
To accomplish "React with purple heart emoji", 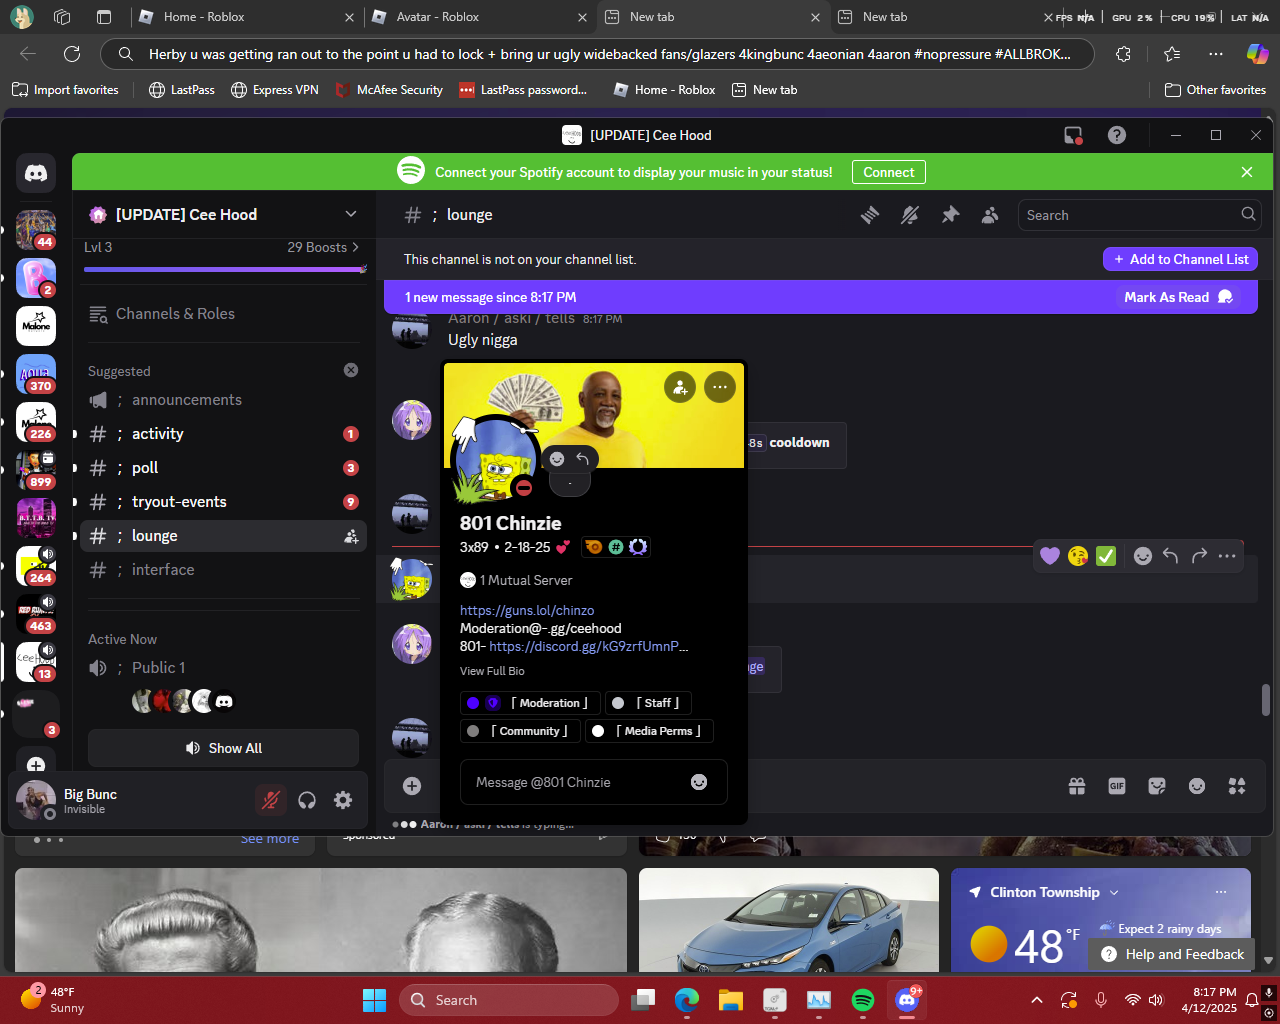I will coord(1050,556).
